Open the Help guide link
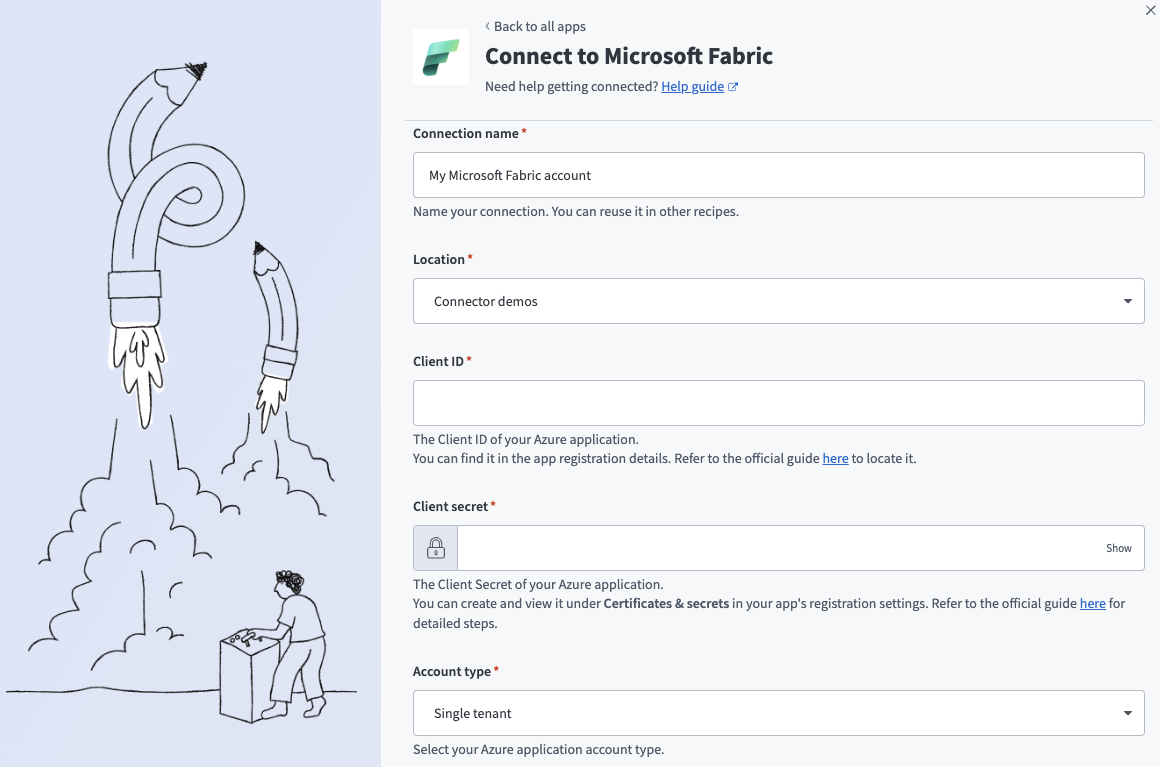Screen dimensions: 1160x767 (693, 86)
